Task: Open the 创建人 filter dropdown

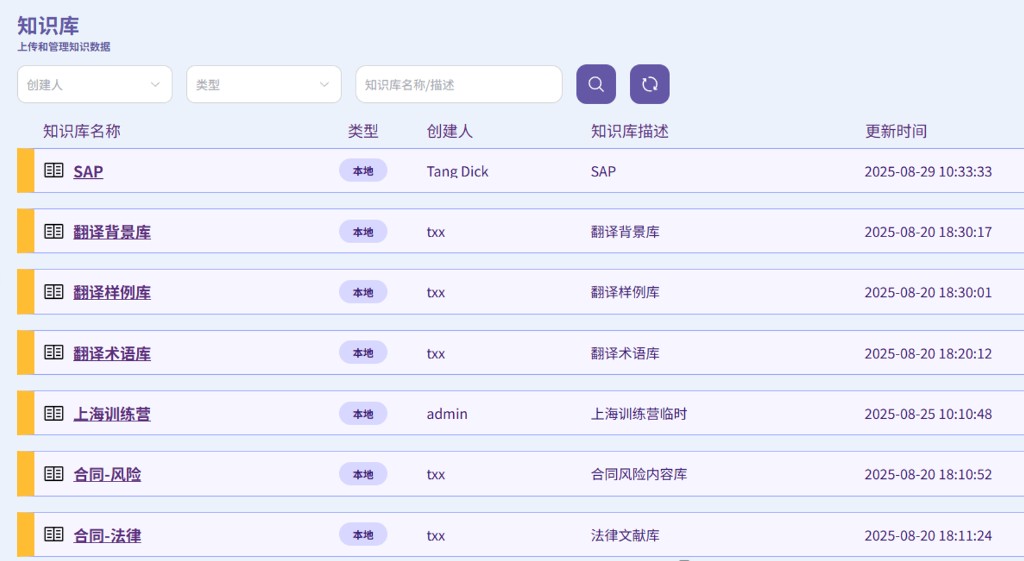Action: click(94, 85)
